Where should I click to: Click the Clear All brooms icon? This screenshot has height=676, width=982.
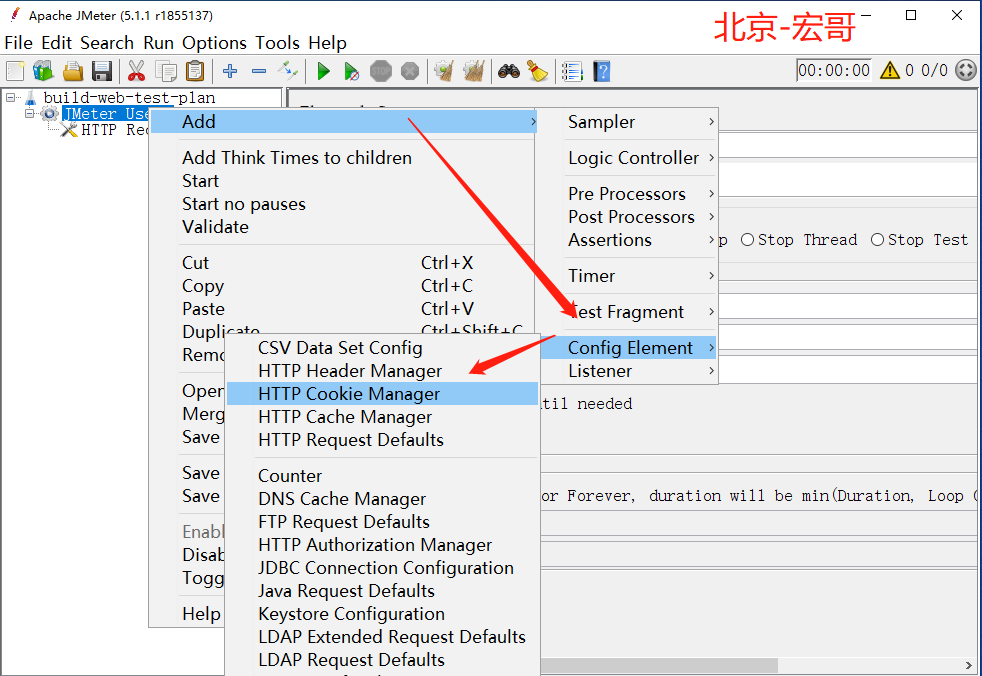[474, 71]
